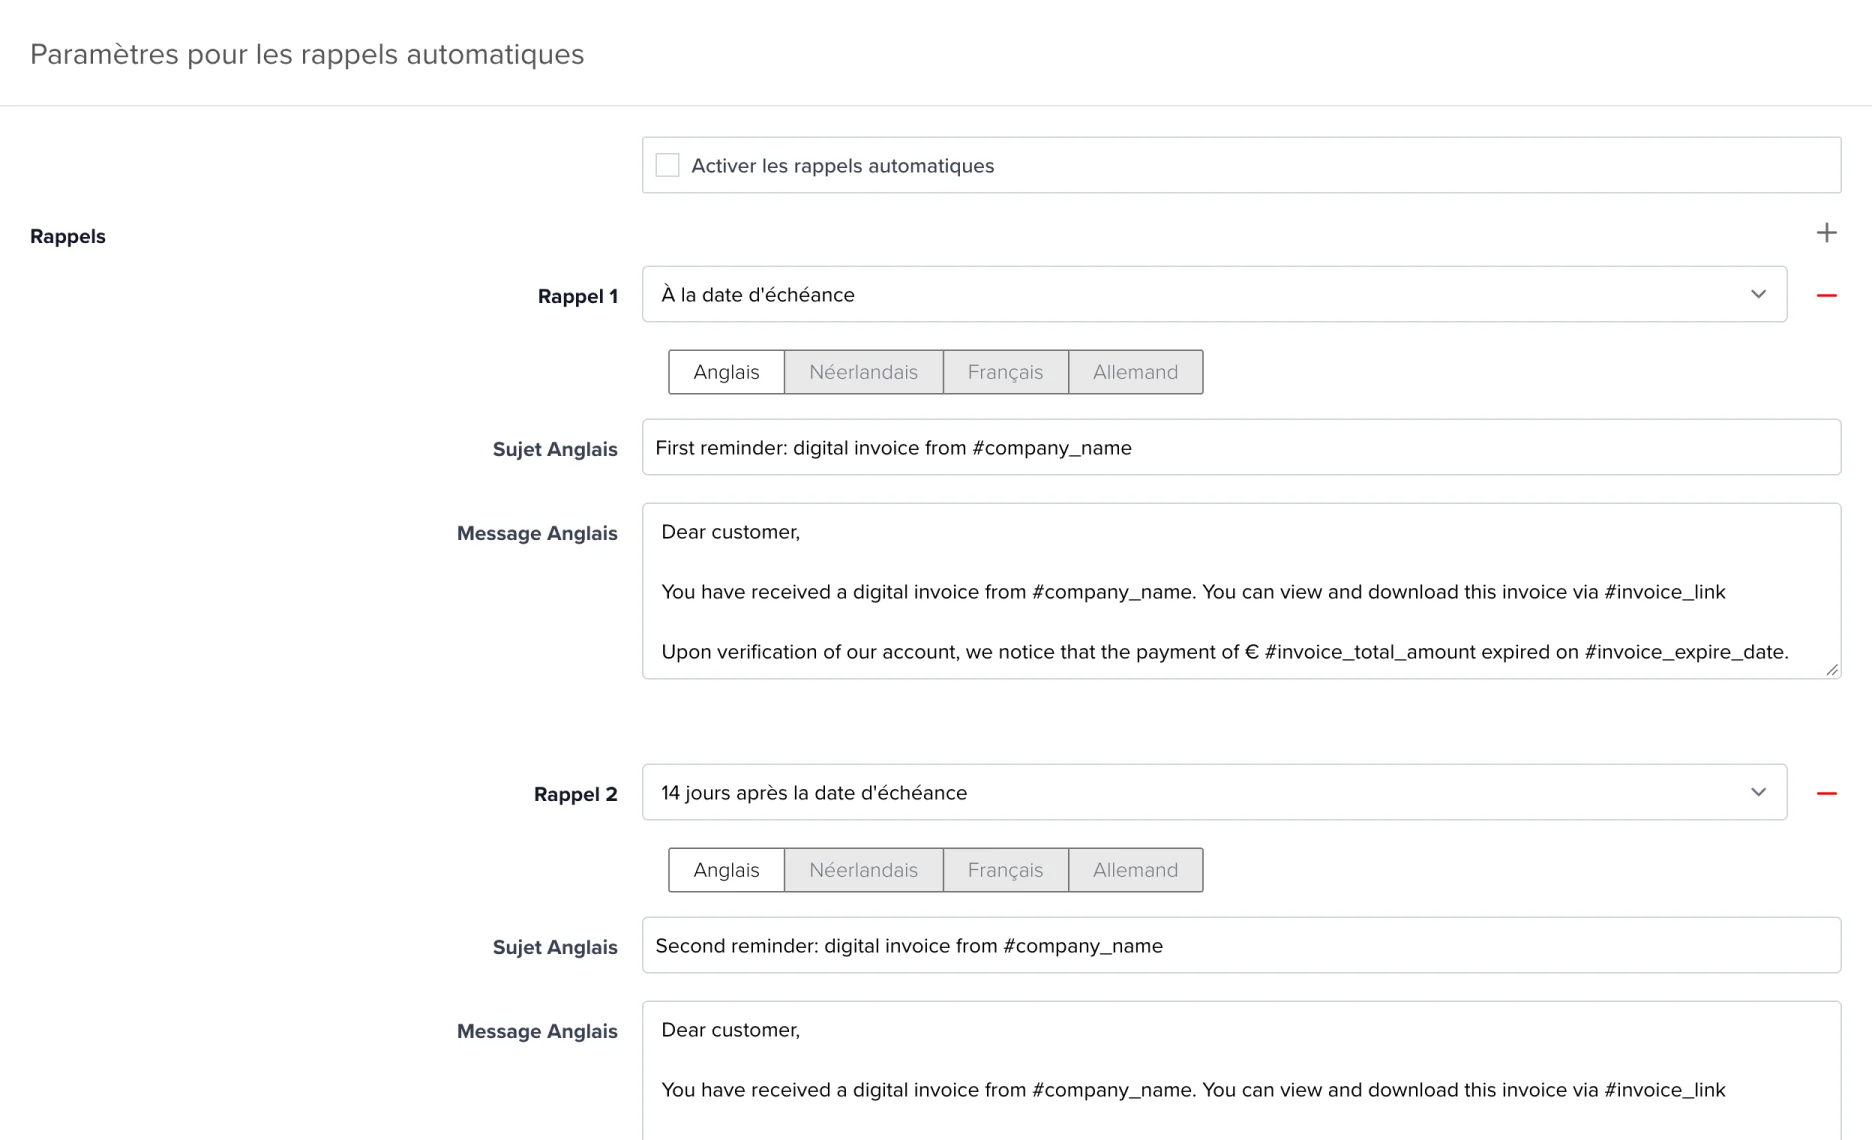Click First reminder subject input field
This screenshot has width=1872, height=1140.
click(x=1241, y=447)
